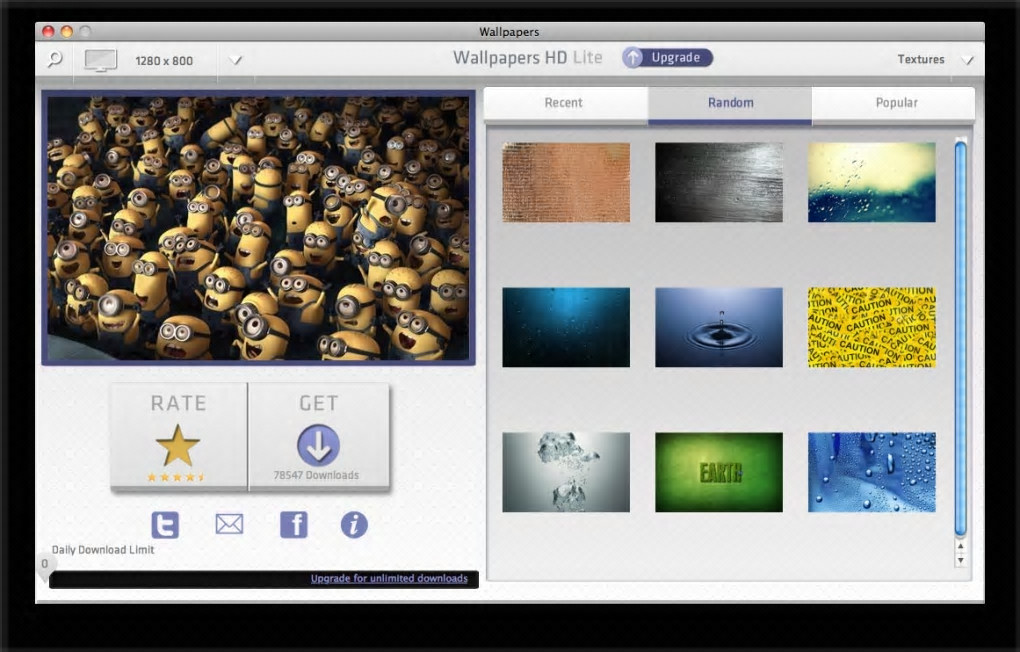Select the Random tab

point(730,103)
